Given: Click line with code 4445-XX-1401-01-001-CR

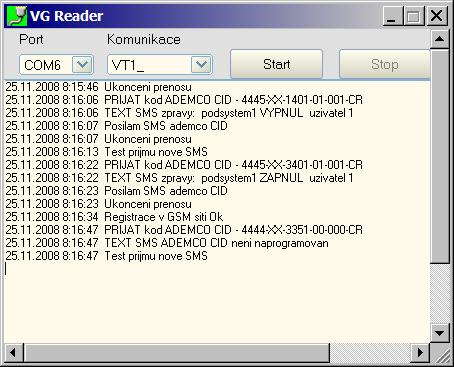Looking at the screenshot, I should [184, 100].
